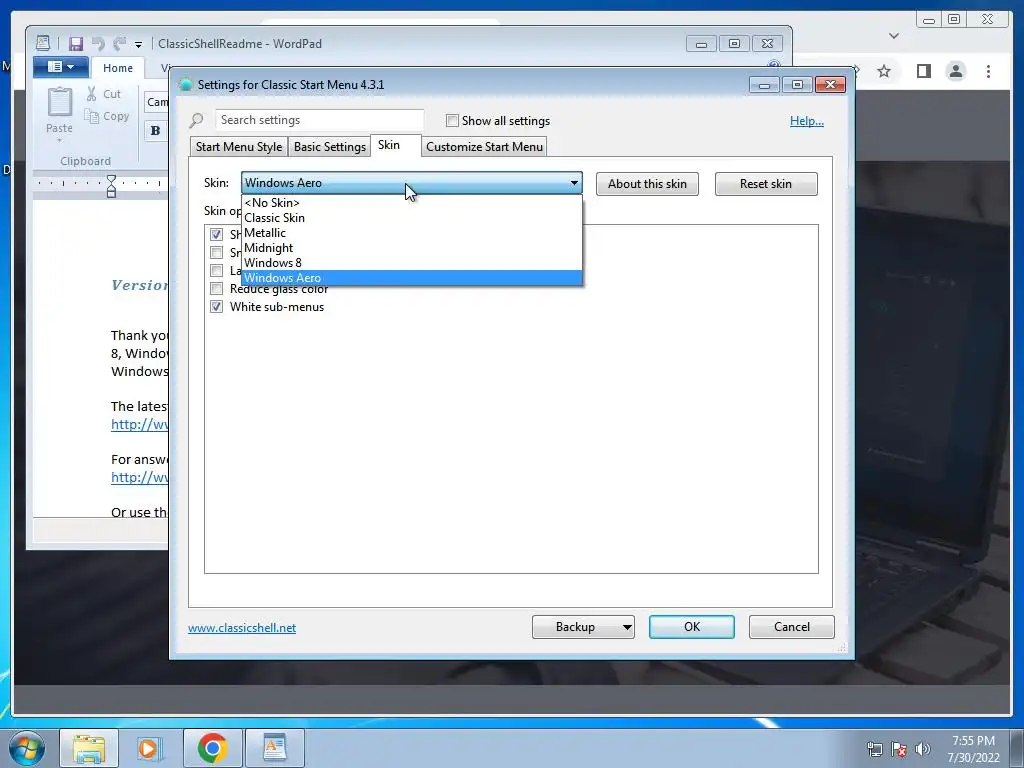Uncheck the White sub-menus checkbox
Viewport: 1024px width, 768px height.
(x=216, y=306)
